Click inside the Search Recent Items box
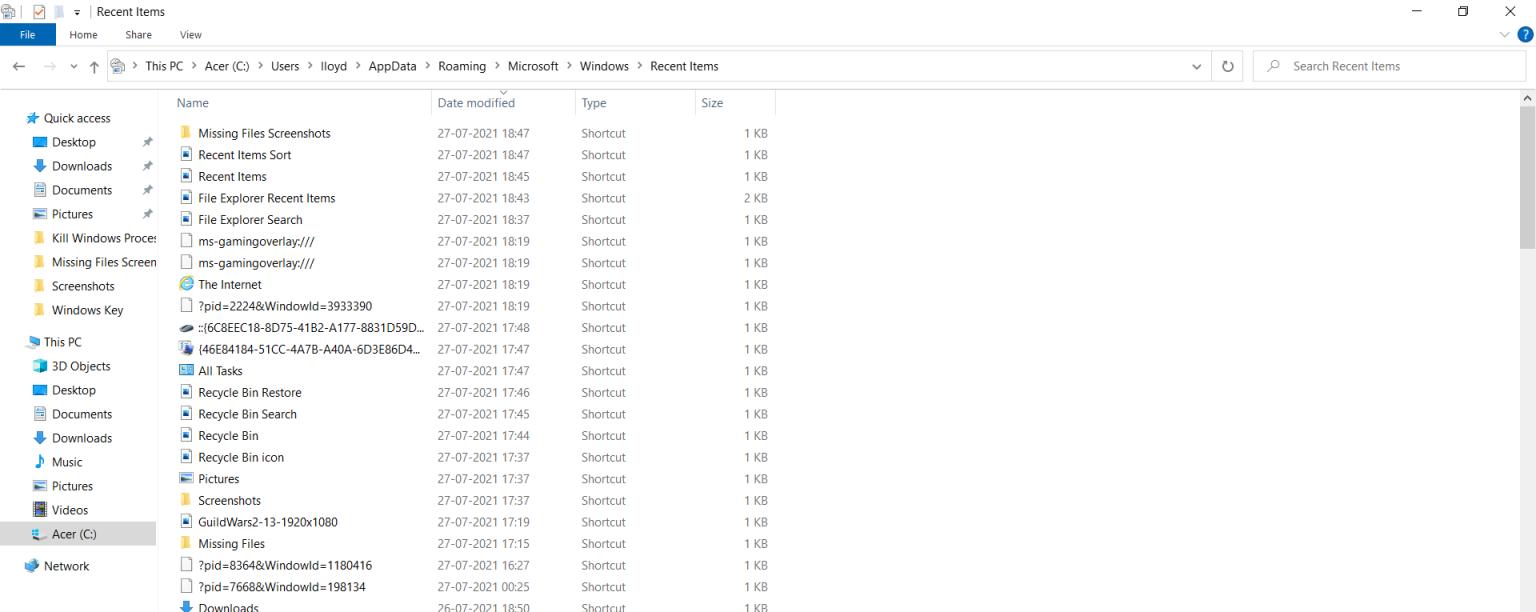1536x612 pixels. tap(1390, 65)
